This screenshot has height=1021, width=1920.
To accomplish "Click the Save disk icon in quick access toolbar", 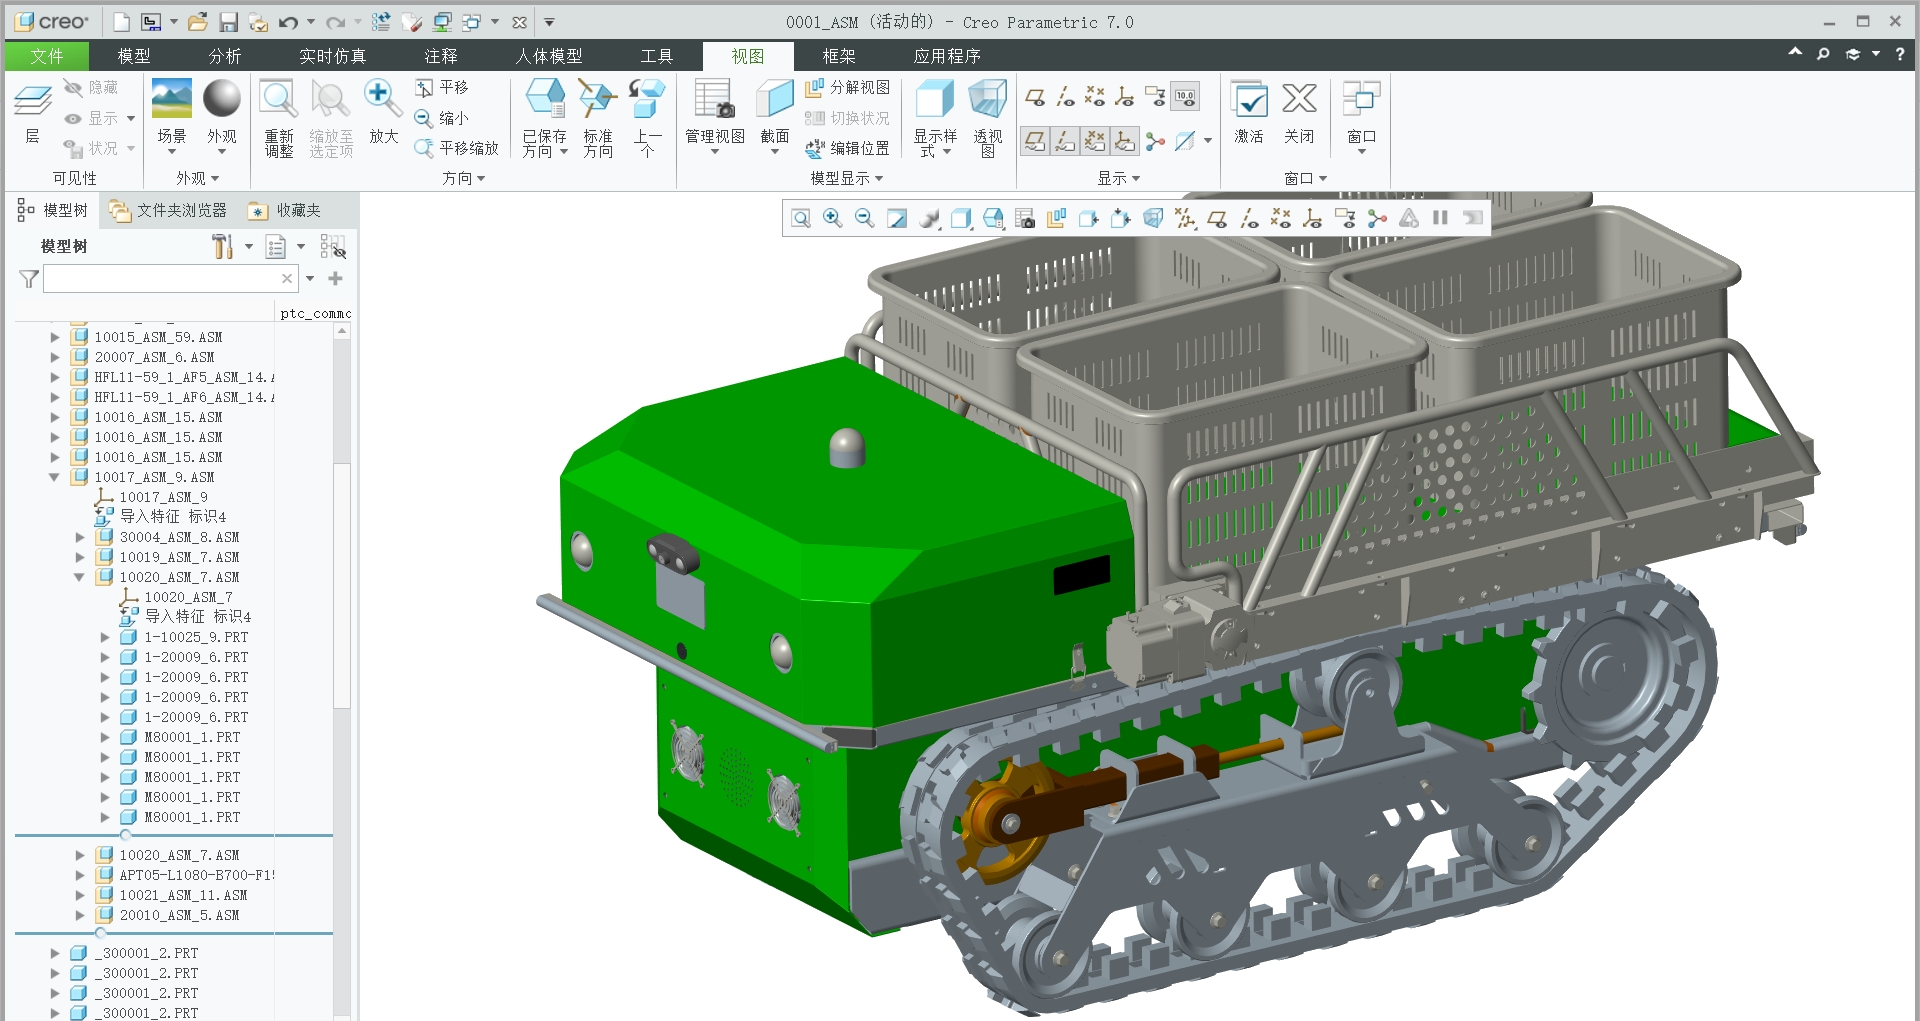I will 228,22.
